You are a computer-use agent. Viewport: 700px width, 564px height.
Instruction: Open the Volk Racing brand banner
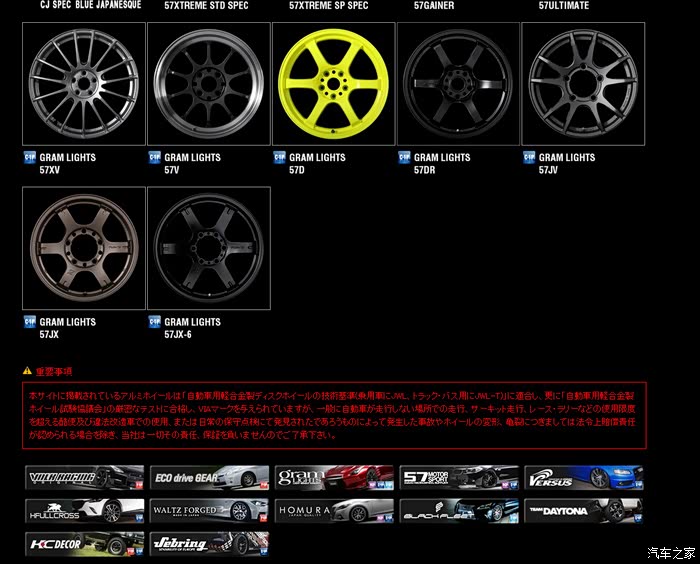[x=84, y=477]
